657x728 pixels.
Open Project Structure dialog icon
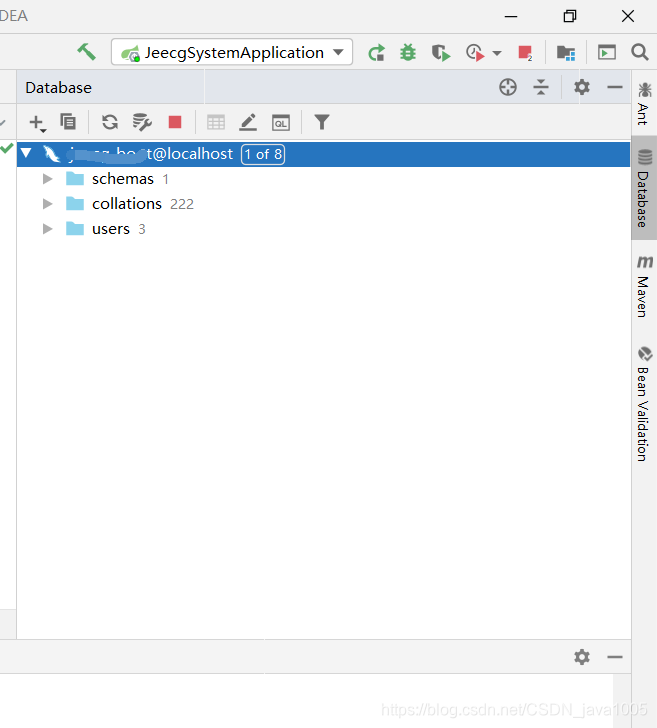click(x=566, y=52)
